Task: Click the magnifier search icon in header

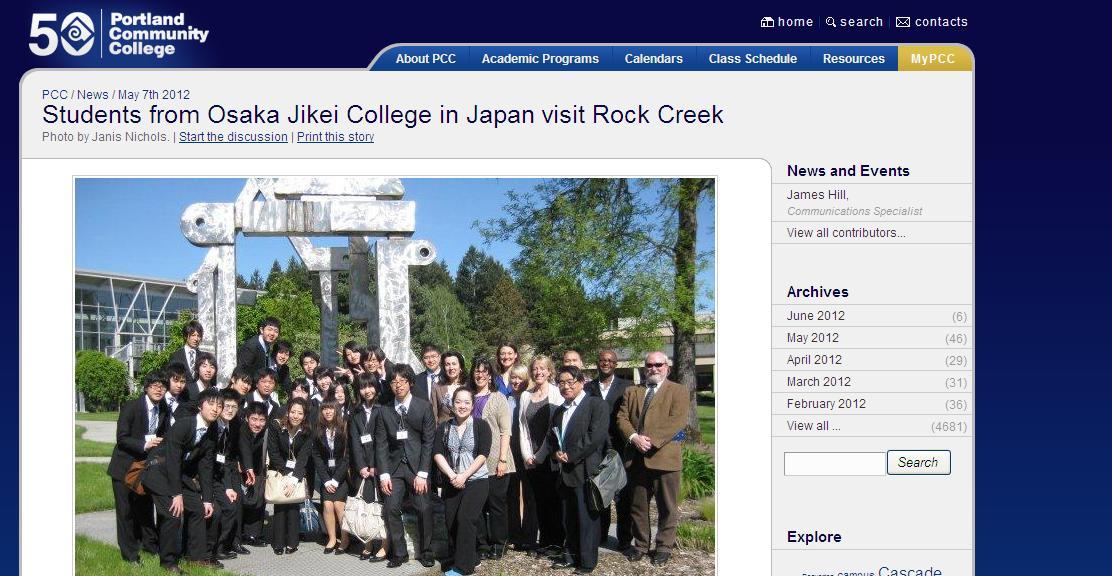Action: pyautogui.click(x=831, y=22)
